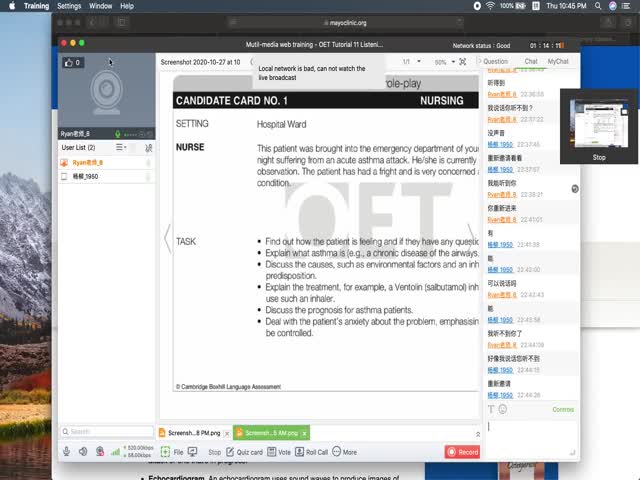This screenshot has height=480, width=640.
Task: Click the green Control link in chat
Action: pyautogui.click(x=563, y=409)
